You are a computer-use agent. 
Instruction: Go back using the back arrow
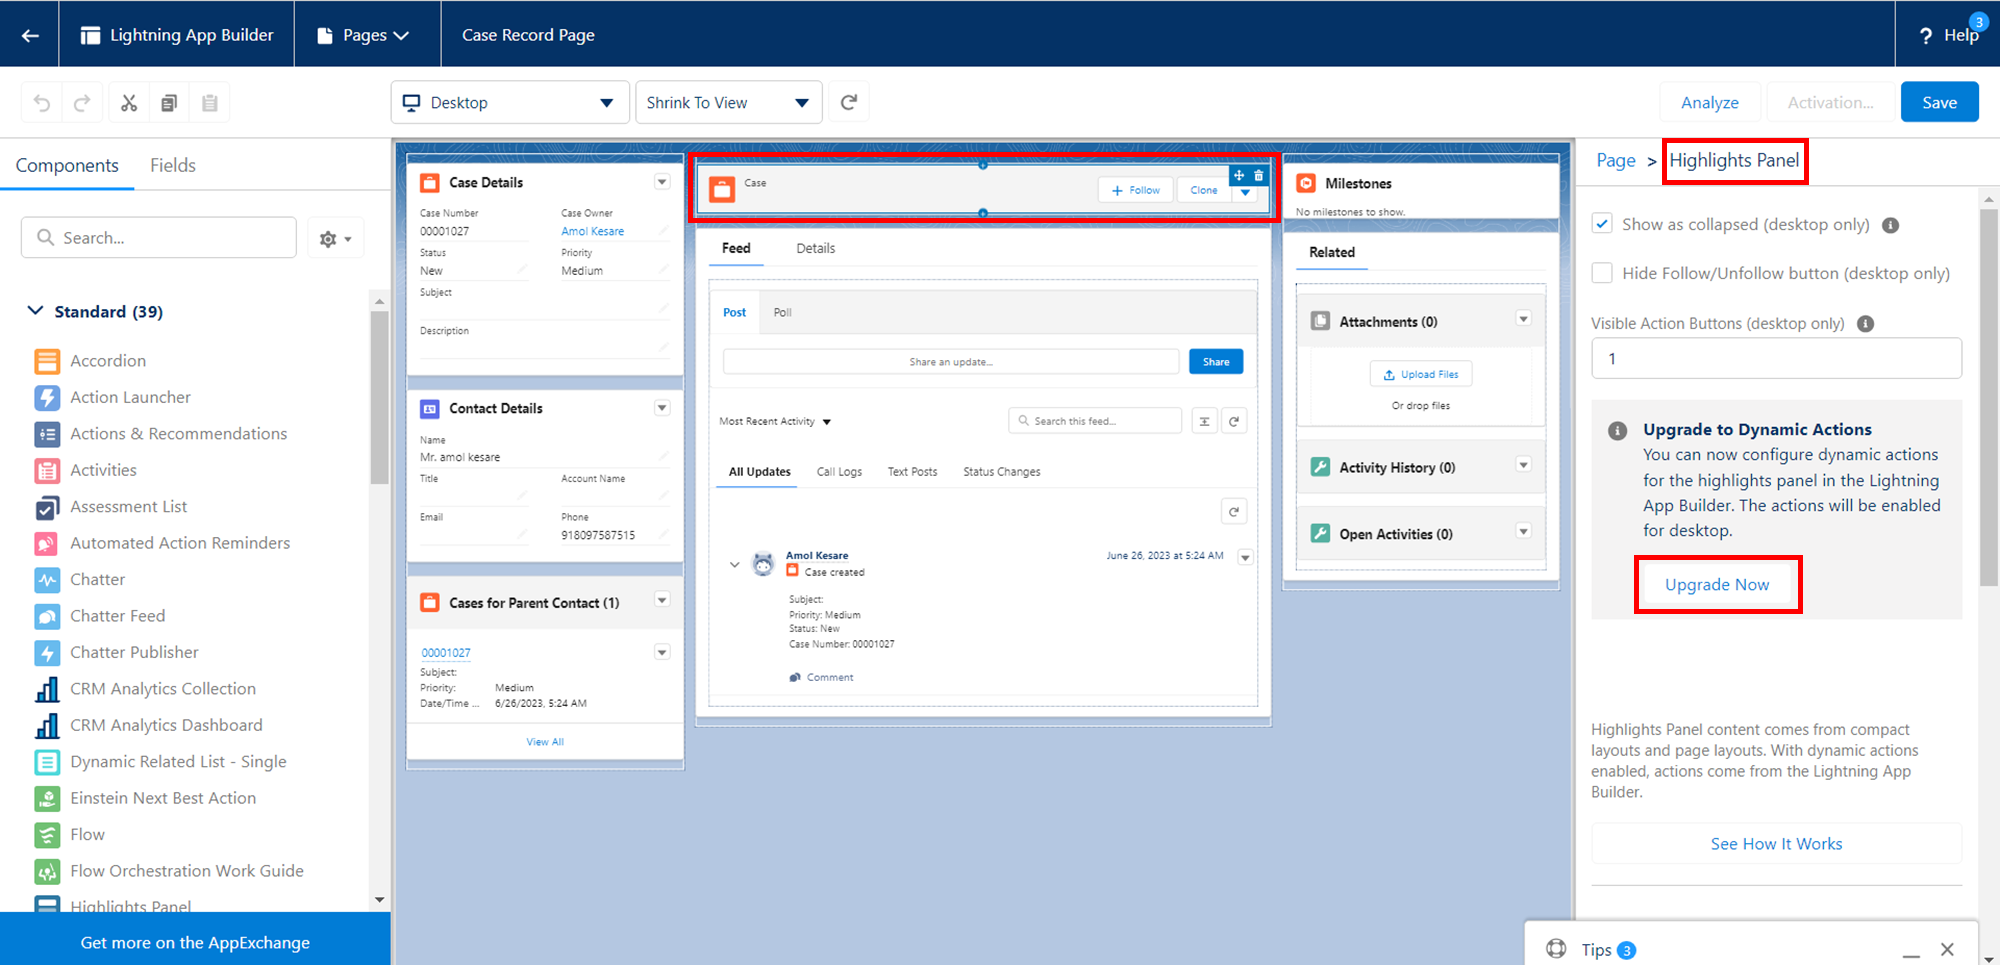pyautogui.click(x=30, y=35)
